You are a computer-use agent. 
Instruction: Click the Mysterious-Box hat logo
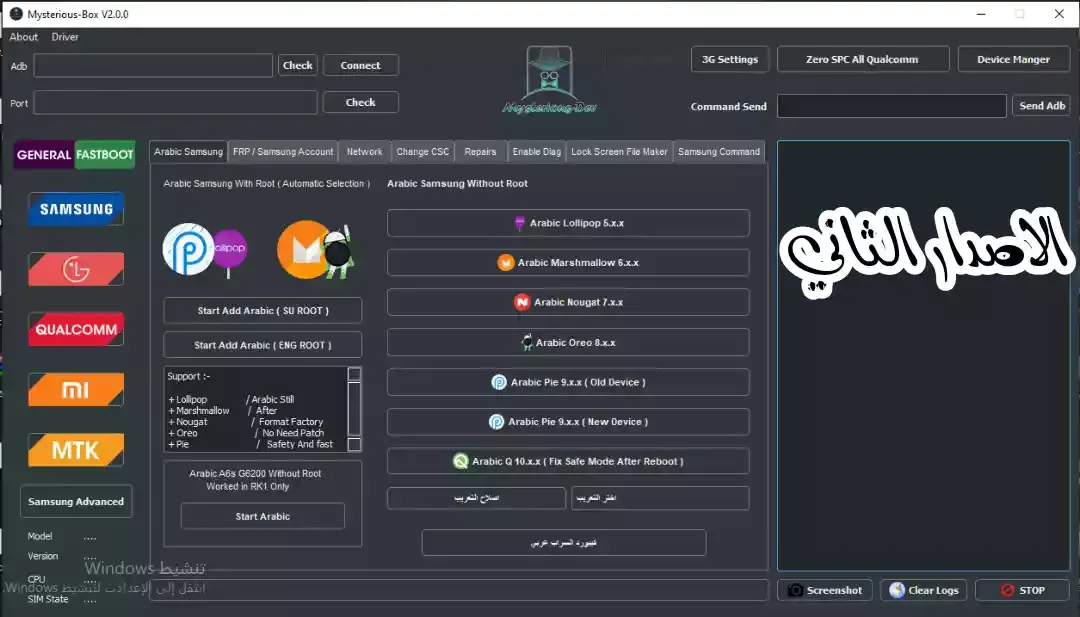(x=549, y=79)
